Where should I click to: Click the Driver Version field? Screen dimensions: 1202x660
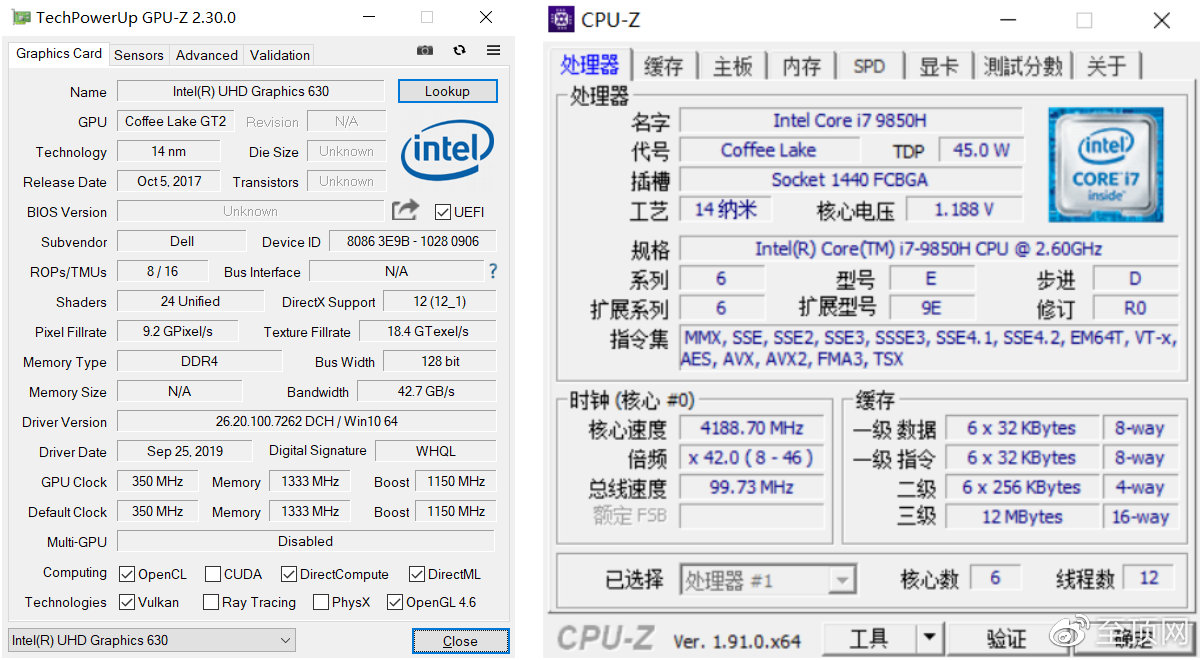coord(307,421)
